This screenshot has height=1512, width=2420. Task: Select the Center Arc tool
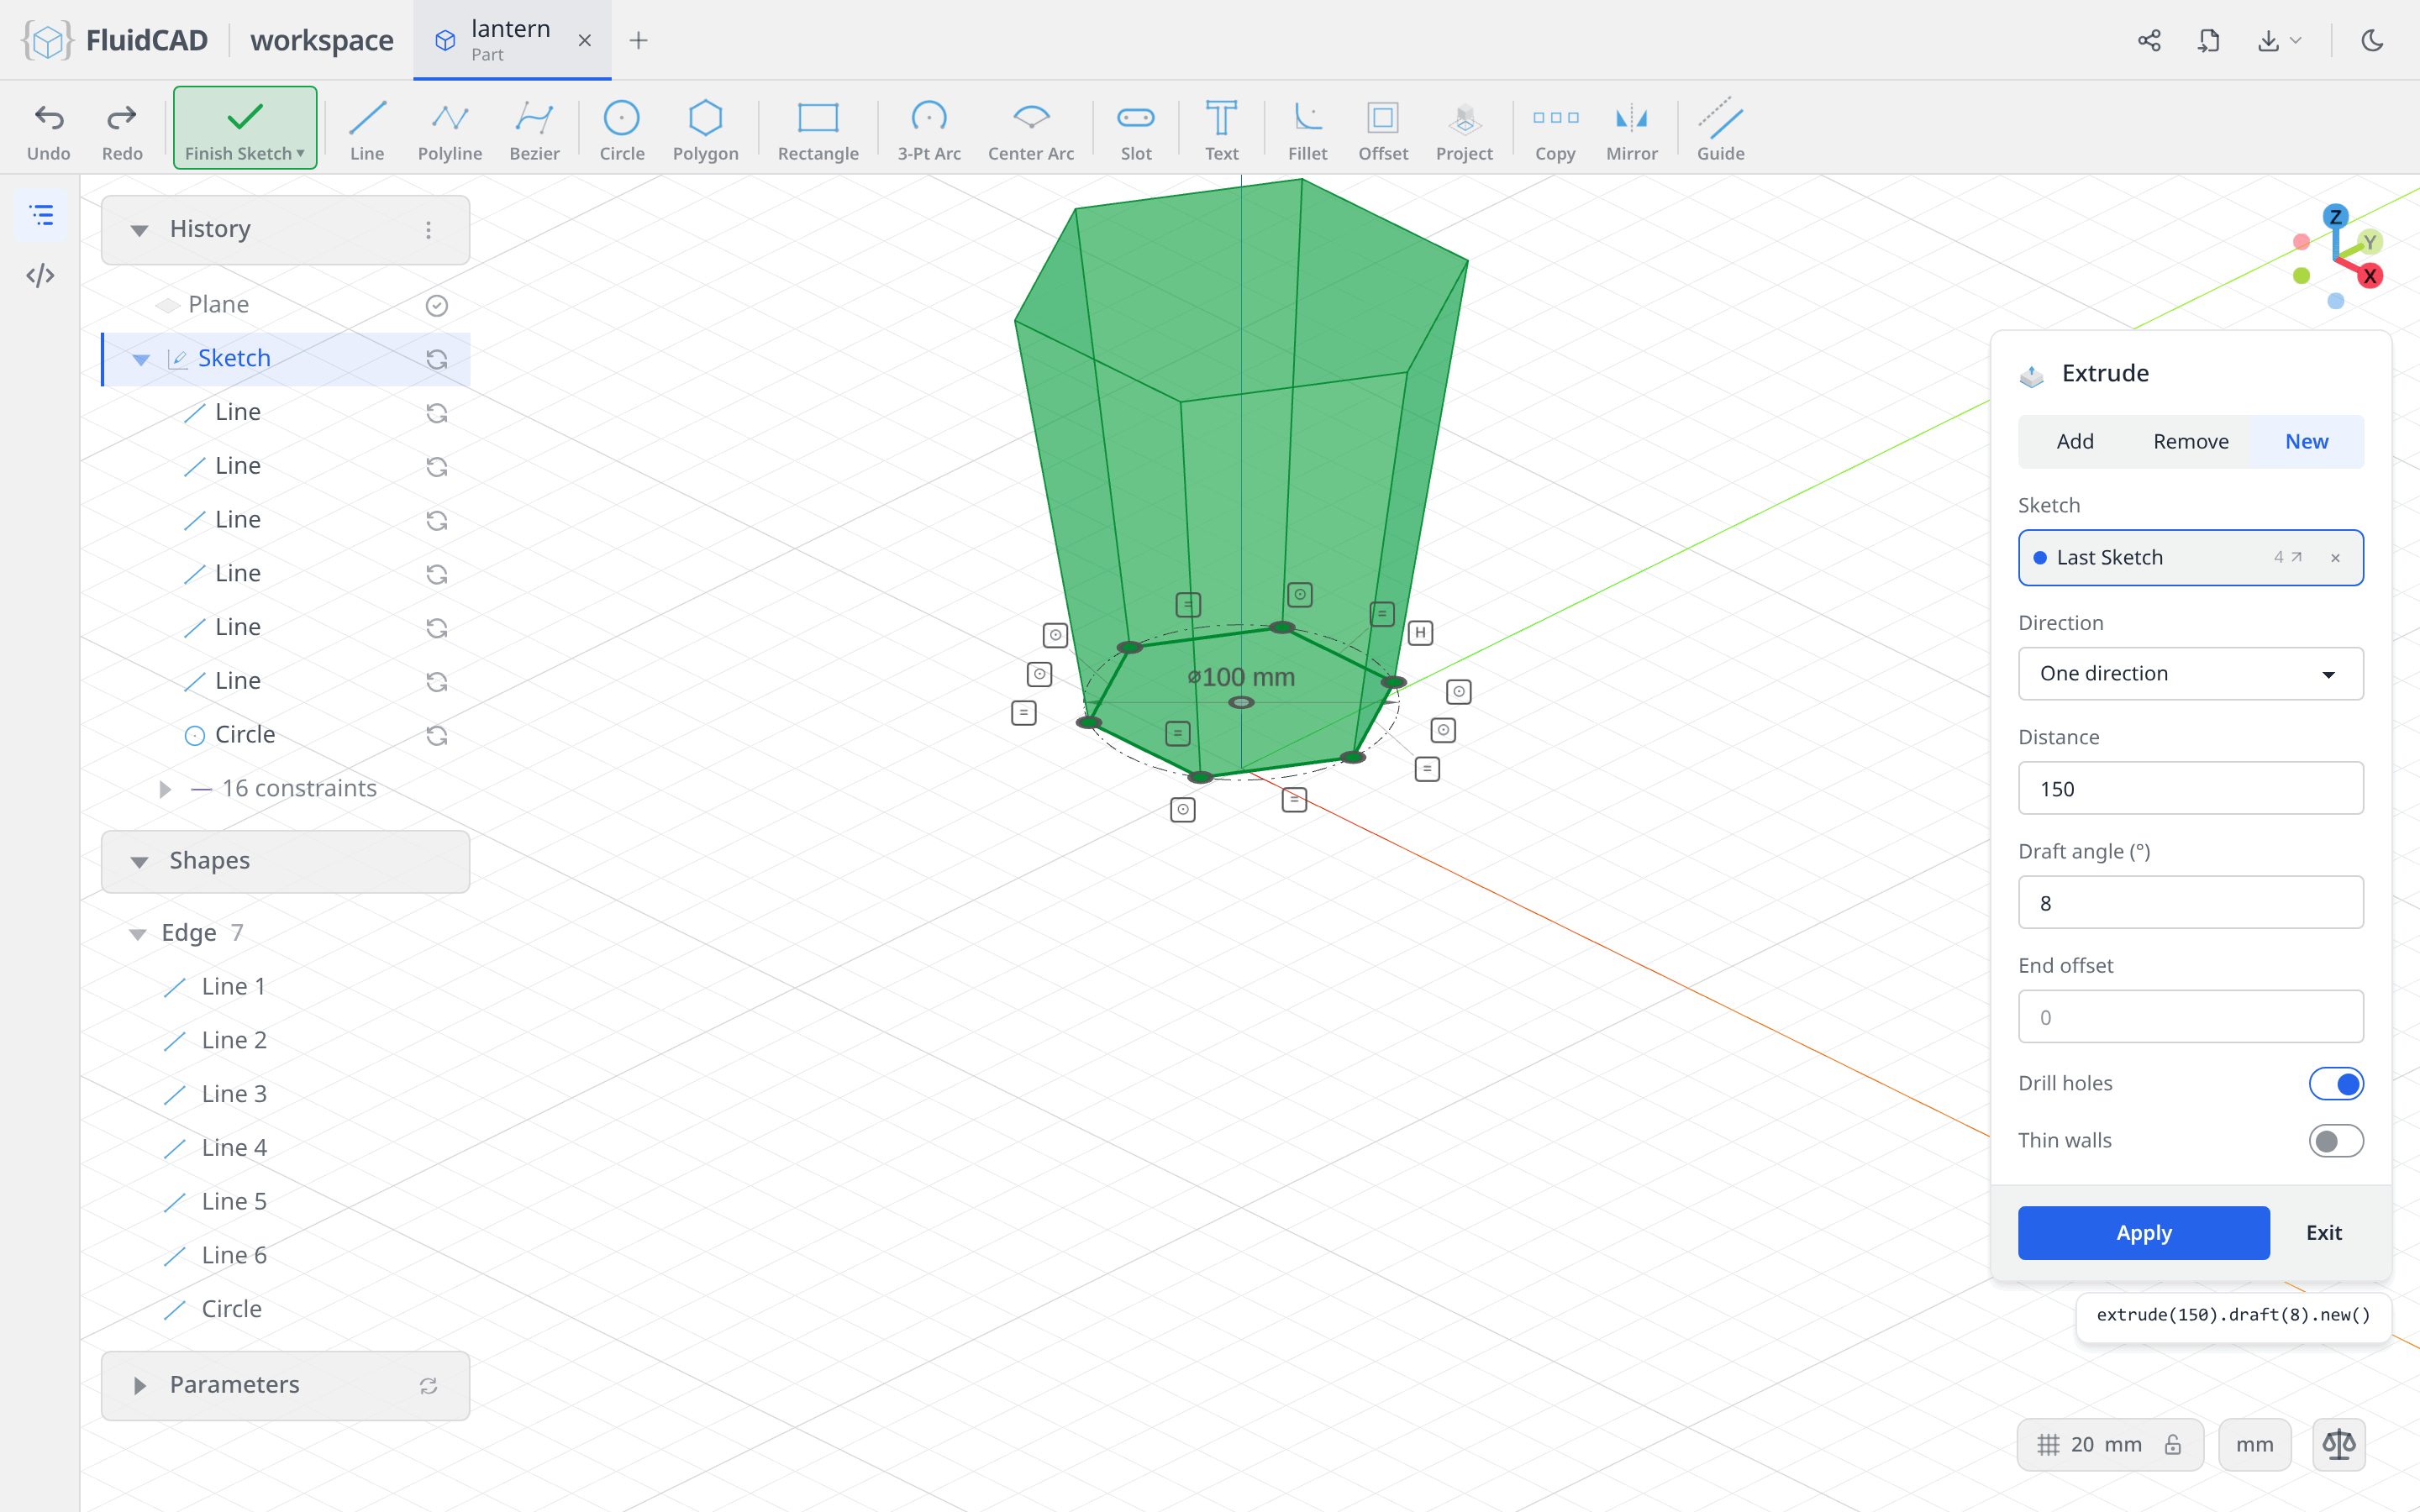tap(1031, 129)
